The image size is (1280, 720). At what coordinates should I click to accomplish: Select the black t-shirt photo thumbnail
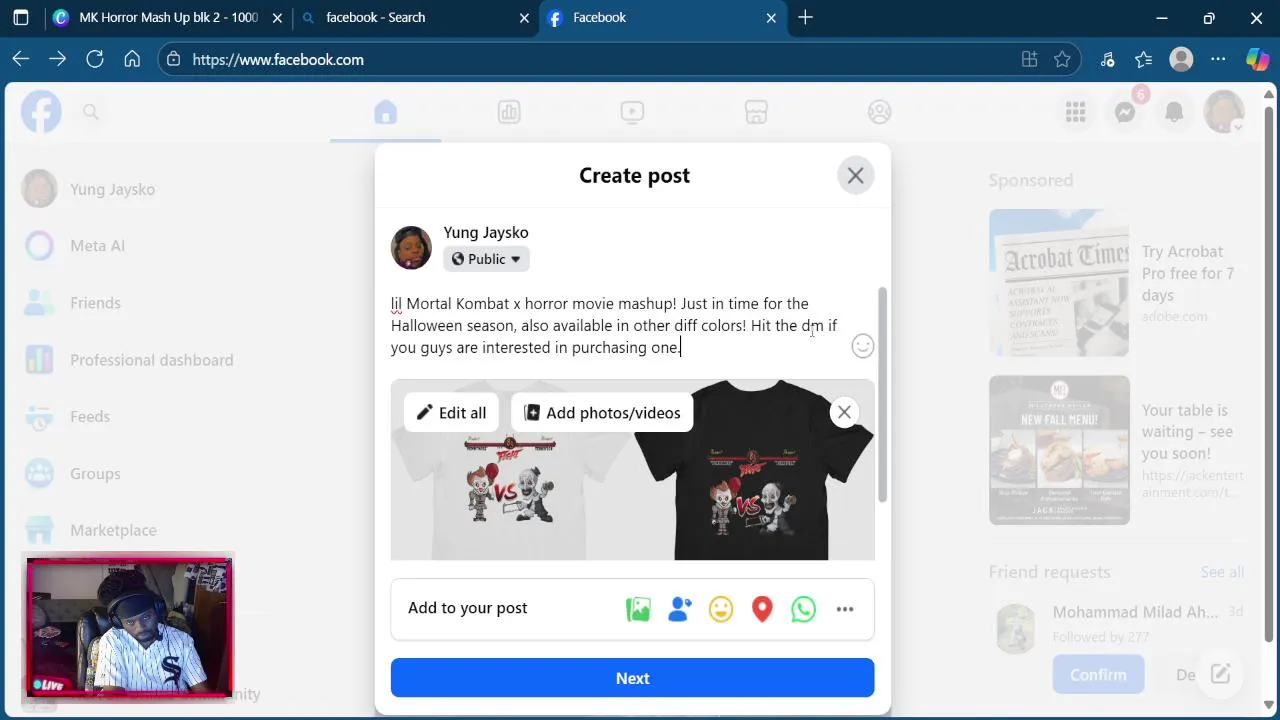point(753,470)
